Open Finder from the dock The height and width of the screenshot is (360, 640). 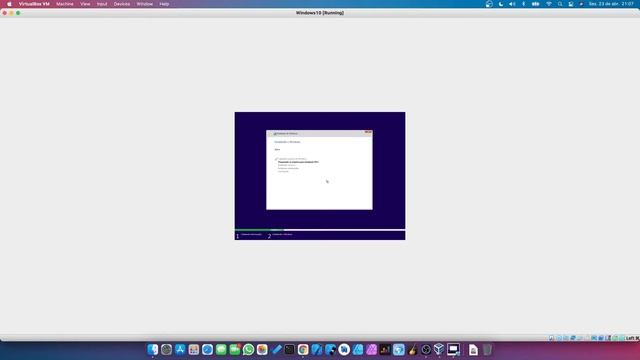pos(153,349)
